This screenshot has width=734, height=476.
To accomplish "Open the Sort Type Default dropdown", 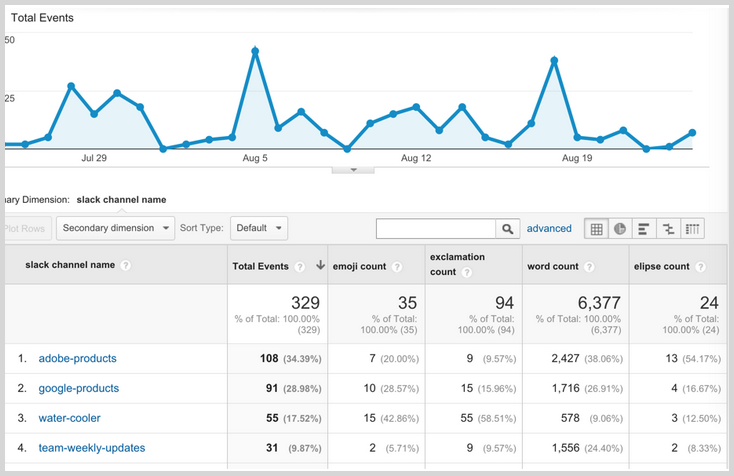I will click(x=259, y=228).
